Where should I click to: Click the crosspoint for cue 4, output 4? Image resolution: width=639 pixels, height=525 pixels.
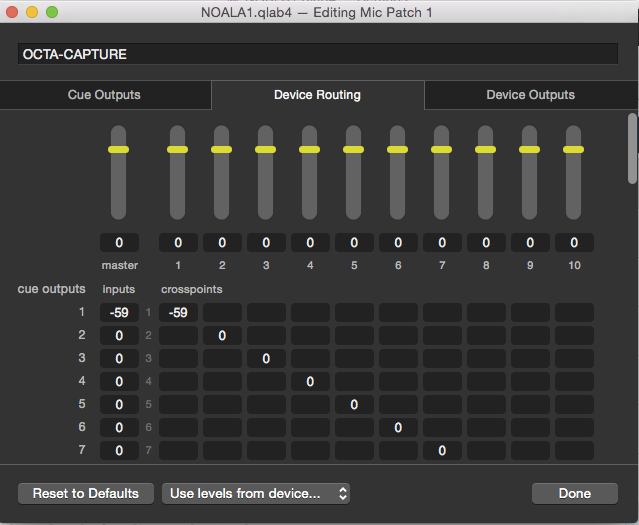tap(310, 381)
